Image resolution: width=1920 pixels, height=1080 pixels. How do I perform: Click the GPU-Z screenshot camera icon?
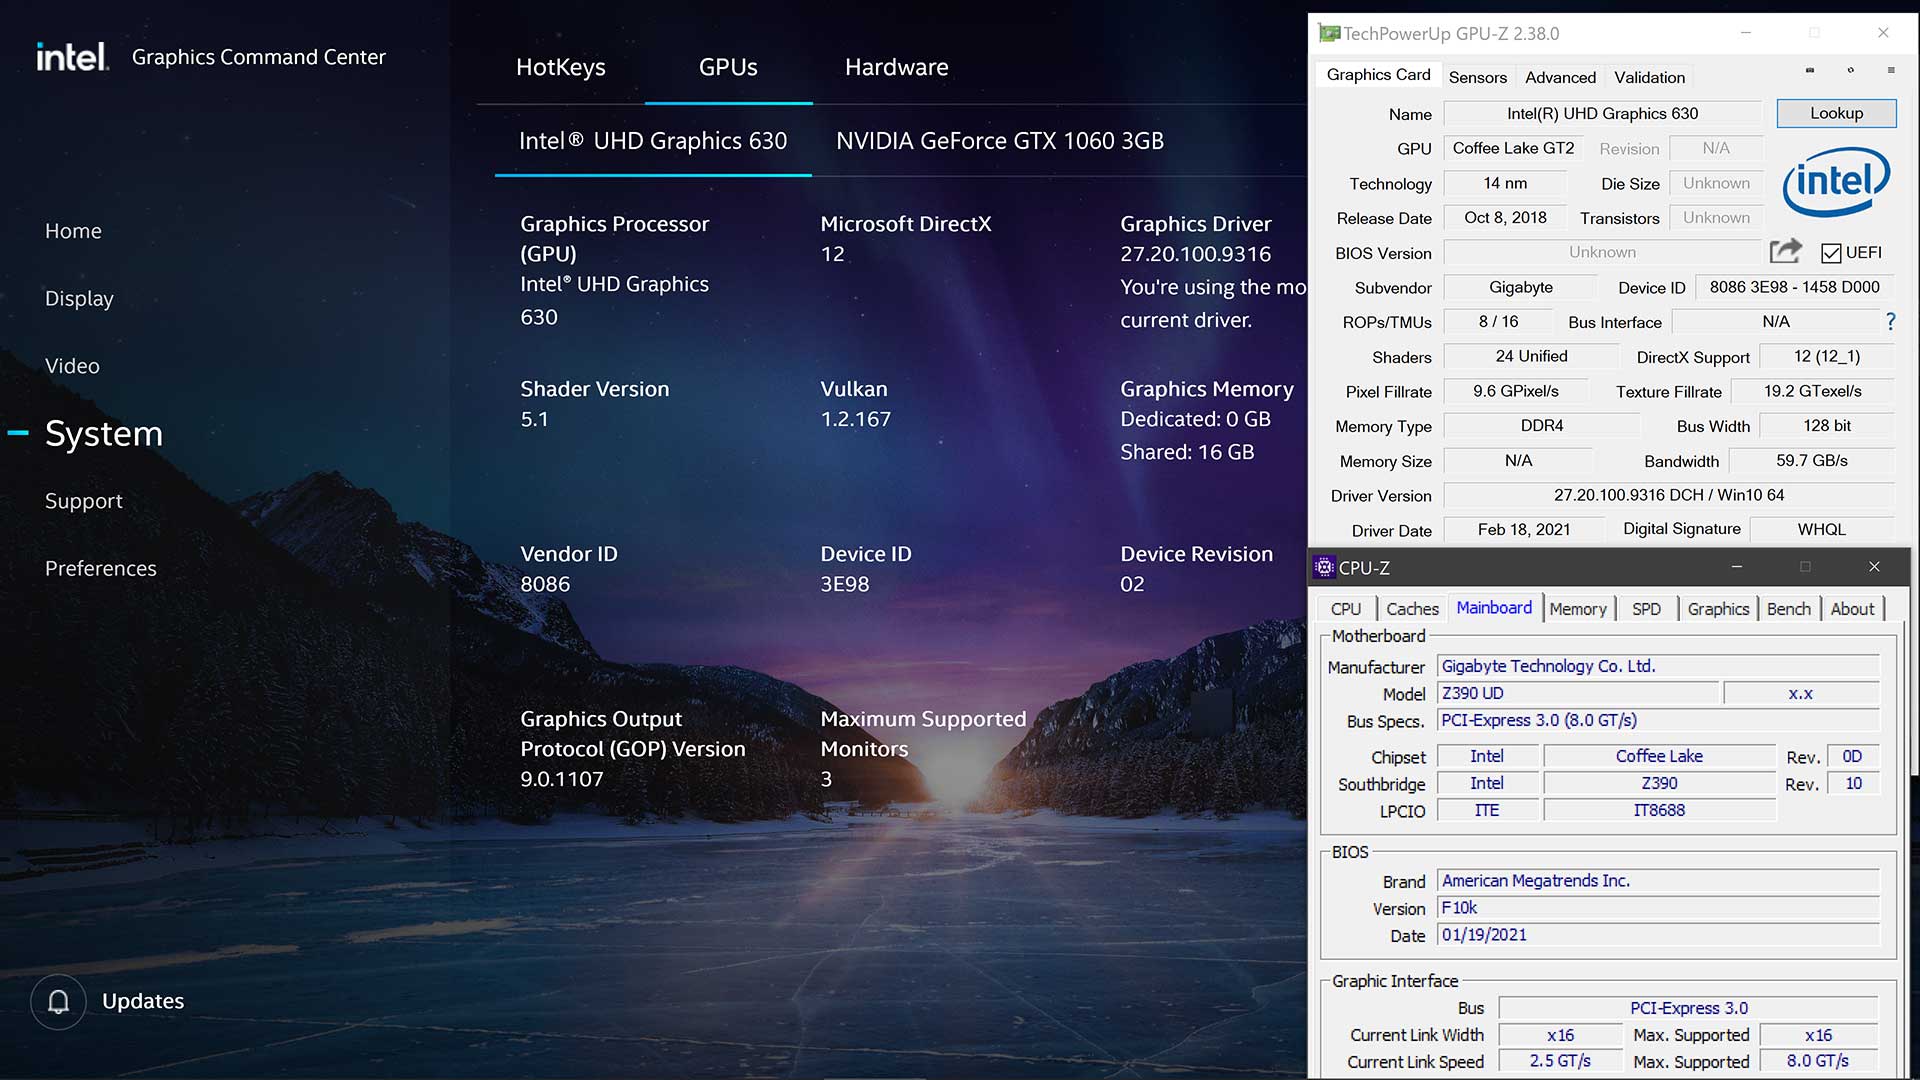tap(1809, 70)
